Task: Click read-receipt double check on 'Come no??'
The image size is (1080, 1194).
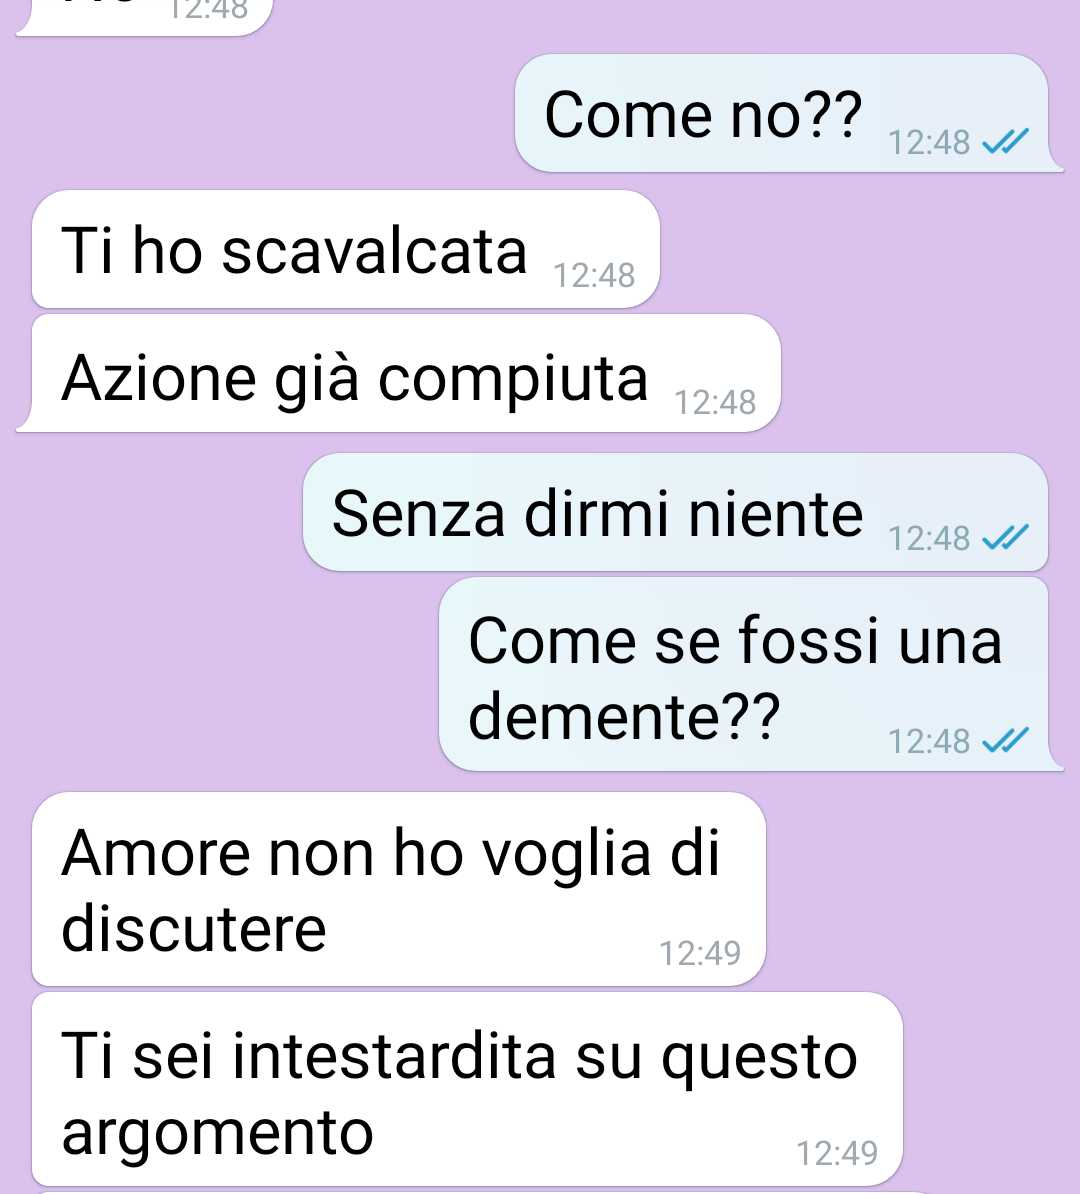Action: (1005, 142)
